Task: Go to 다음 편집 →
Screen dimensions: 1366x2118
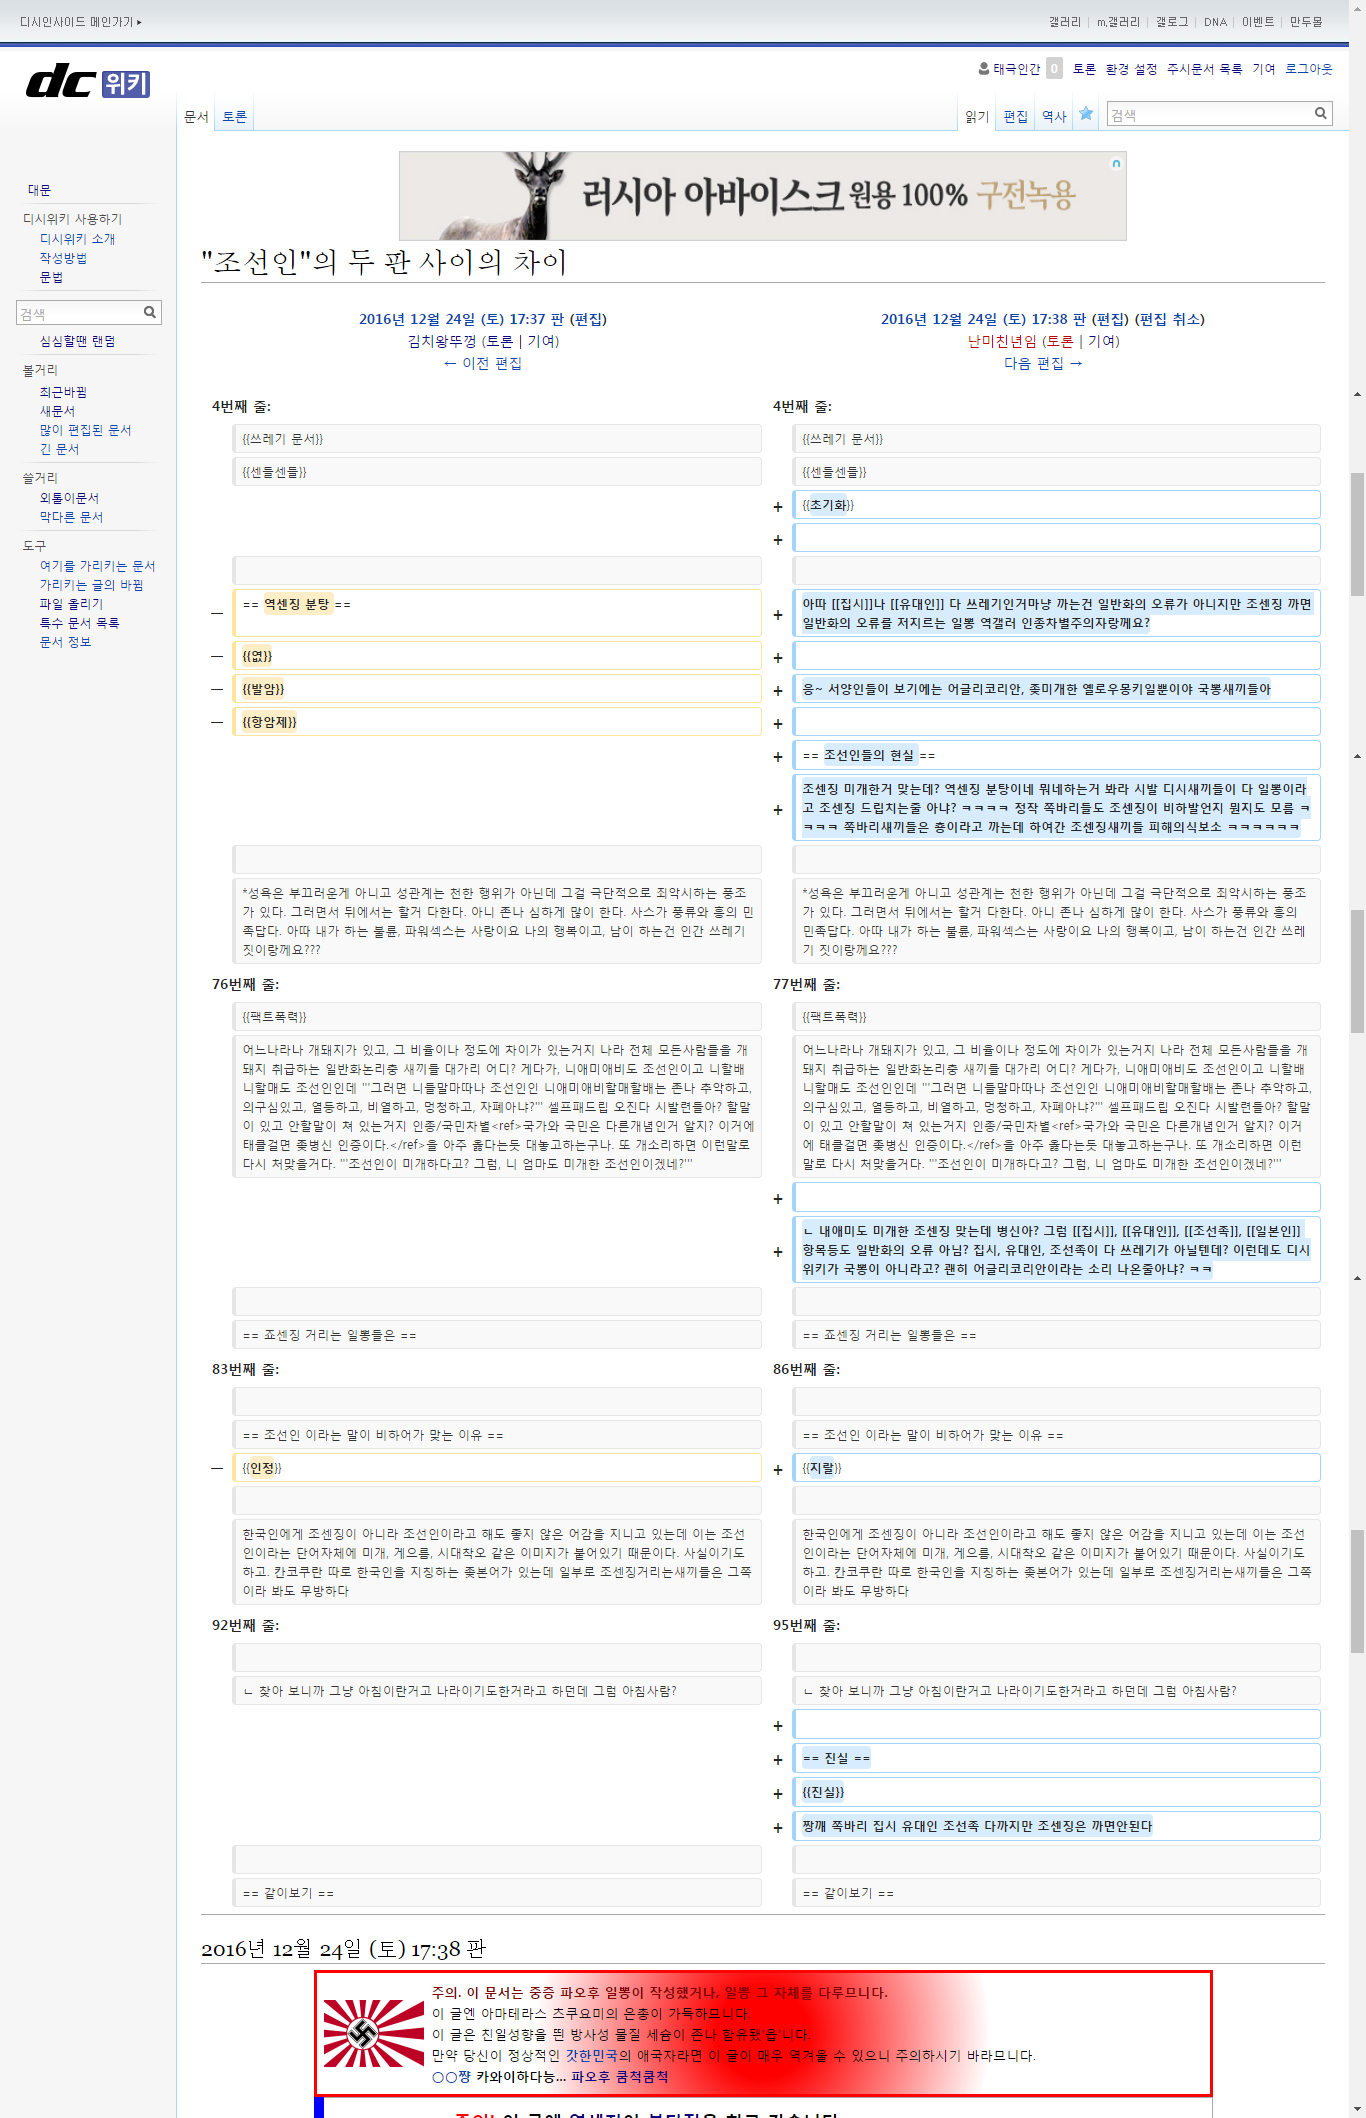Action: pos(1042,363)
